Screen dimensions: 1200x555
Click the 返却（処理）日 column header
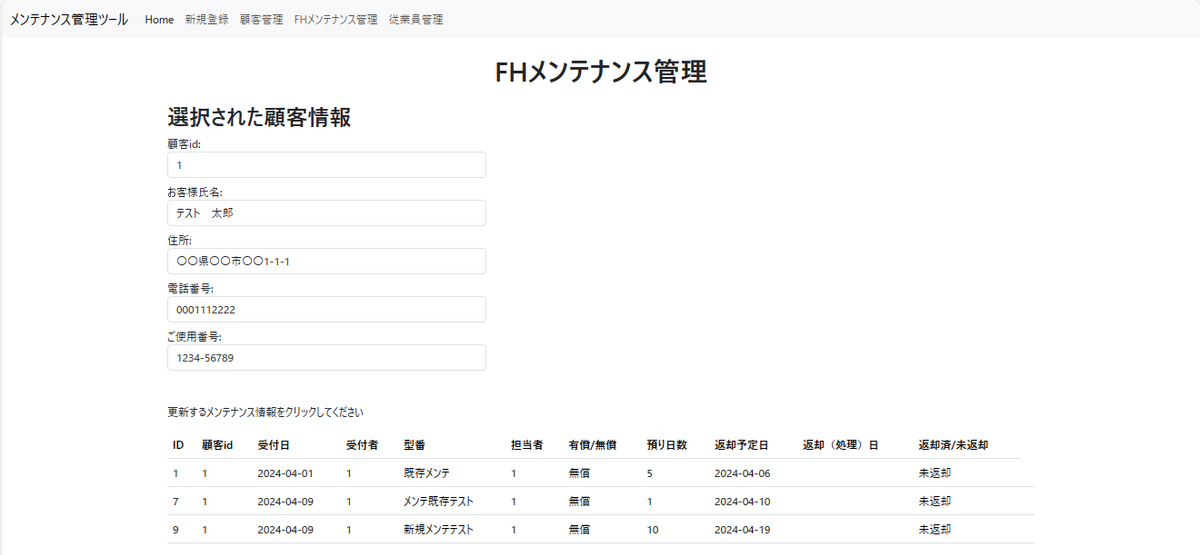tap(840, 445)
